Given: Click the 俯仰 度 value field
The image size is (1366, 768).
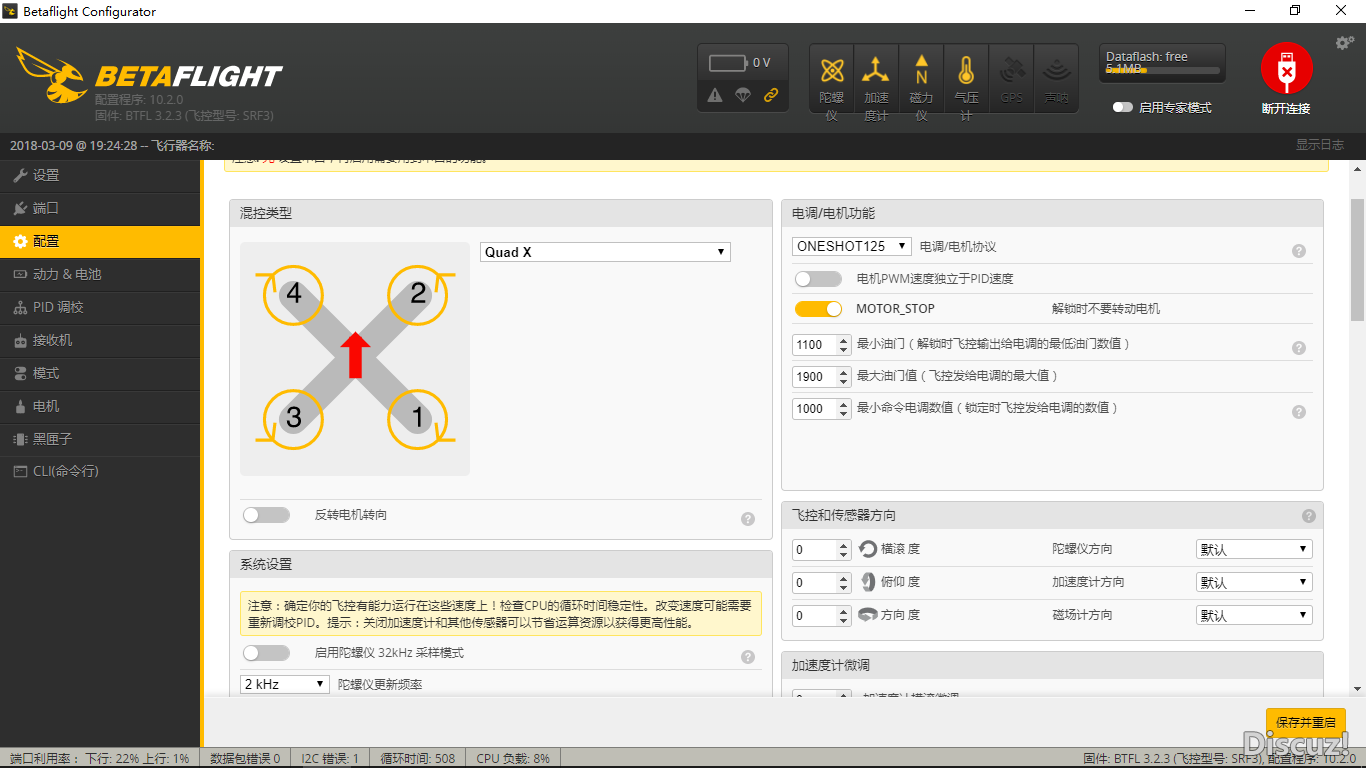Looking at the screenshot, I should (x=821, y=583).
